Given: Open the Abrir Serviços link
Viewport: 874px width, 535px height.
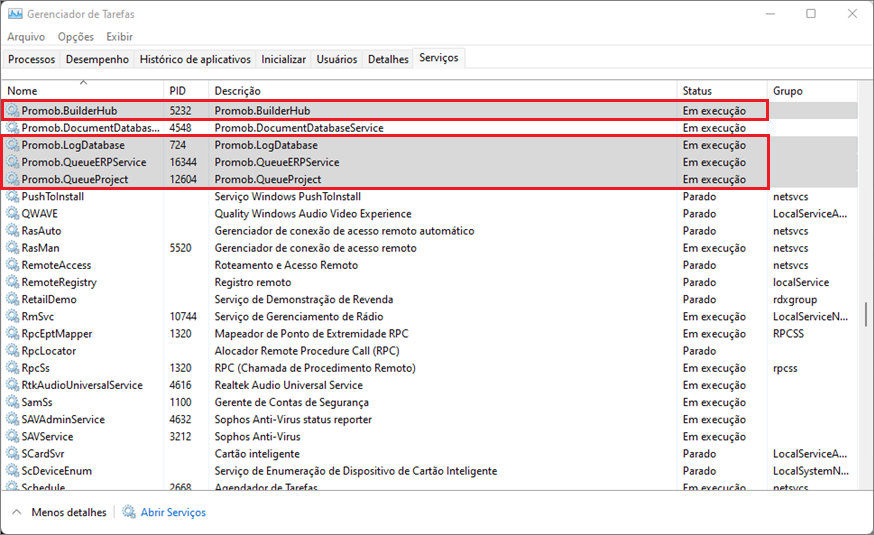Looking at the screenshot, I should coord(173,512).
